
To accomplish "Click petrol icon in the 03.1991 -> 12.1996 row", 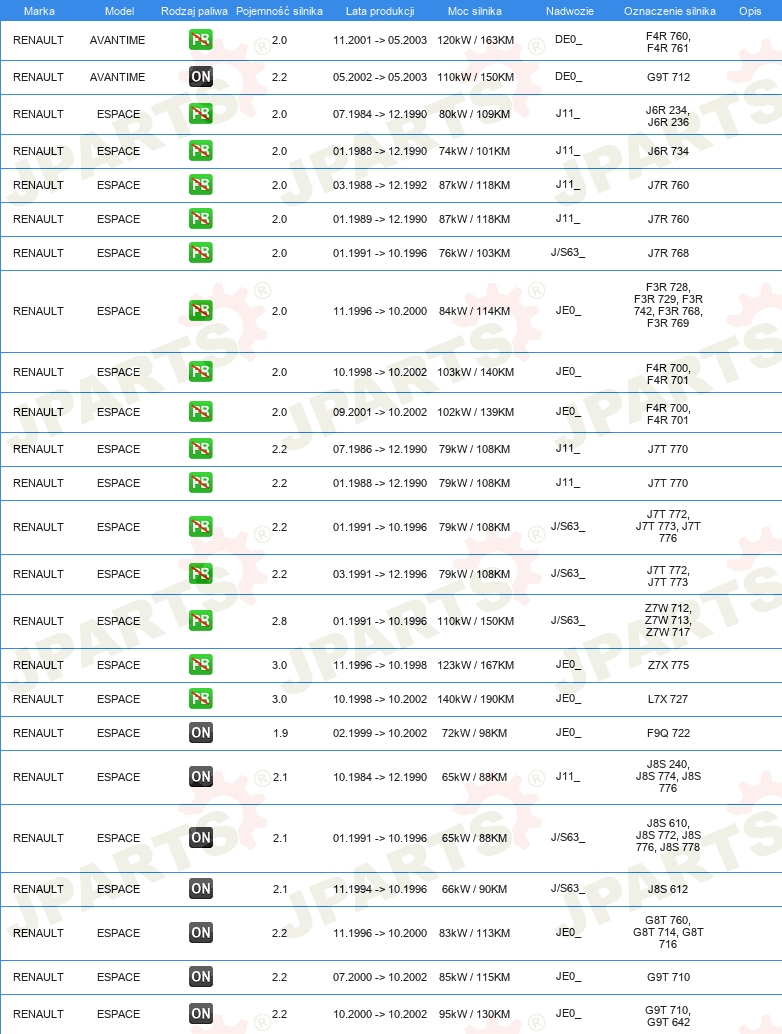I will [200, 574].
